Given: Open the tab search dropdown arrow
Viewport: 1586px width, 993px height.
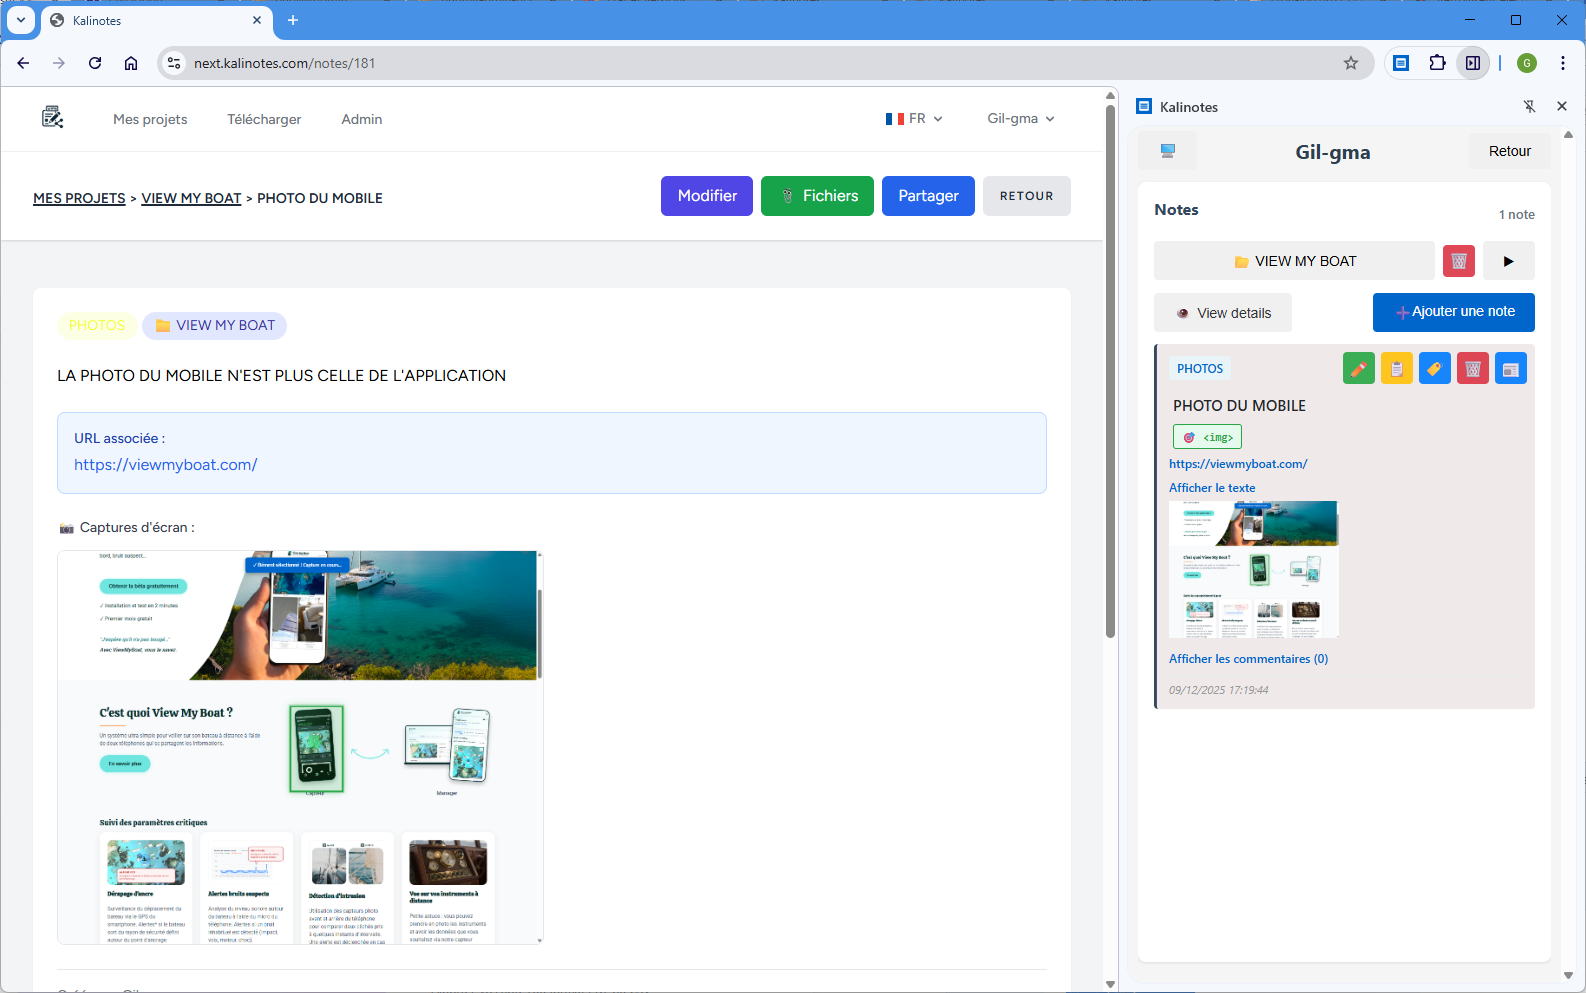Looking at the screenshot, I should pos(21,20).
